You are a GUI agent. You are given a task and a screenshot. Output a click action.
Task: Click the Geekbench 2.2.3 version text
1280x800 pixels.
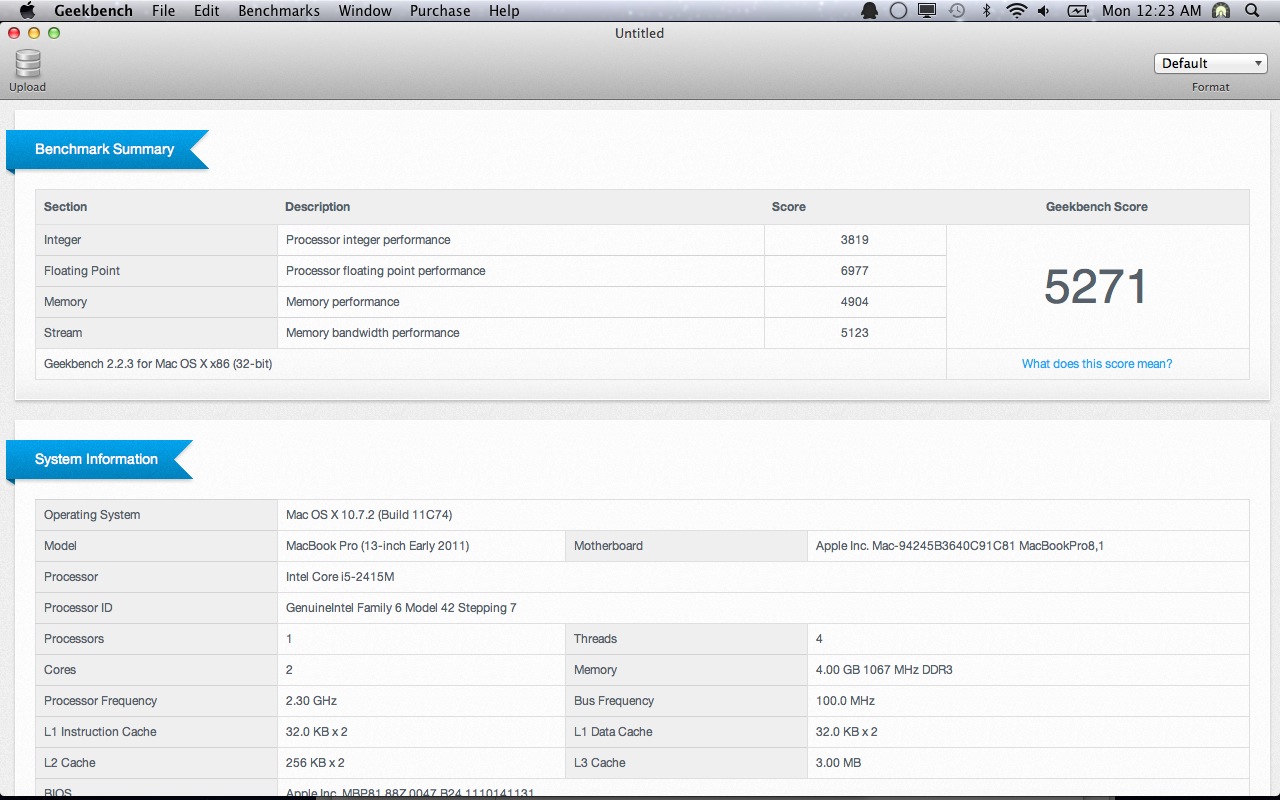coord(158,364)
